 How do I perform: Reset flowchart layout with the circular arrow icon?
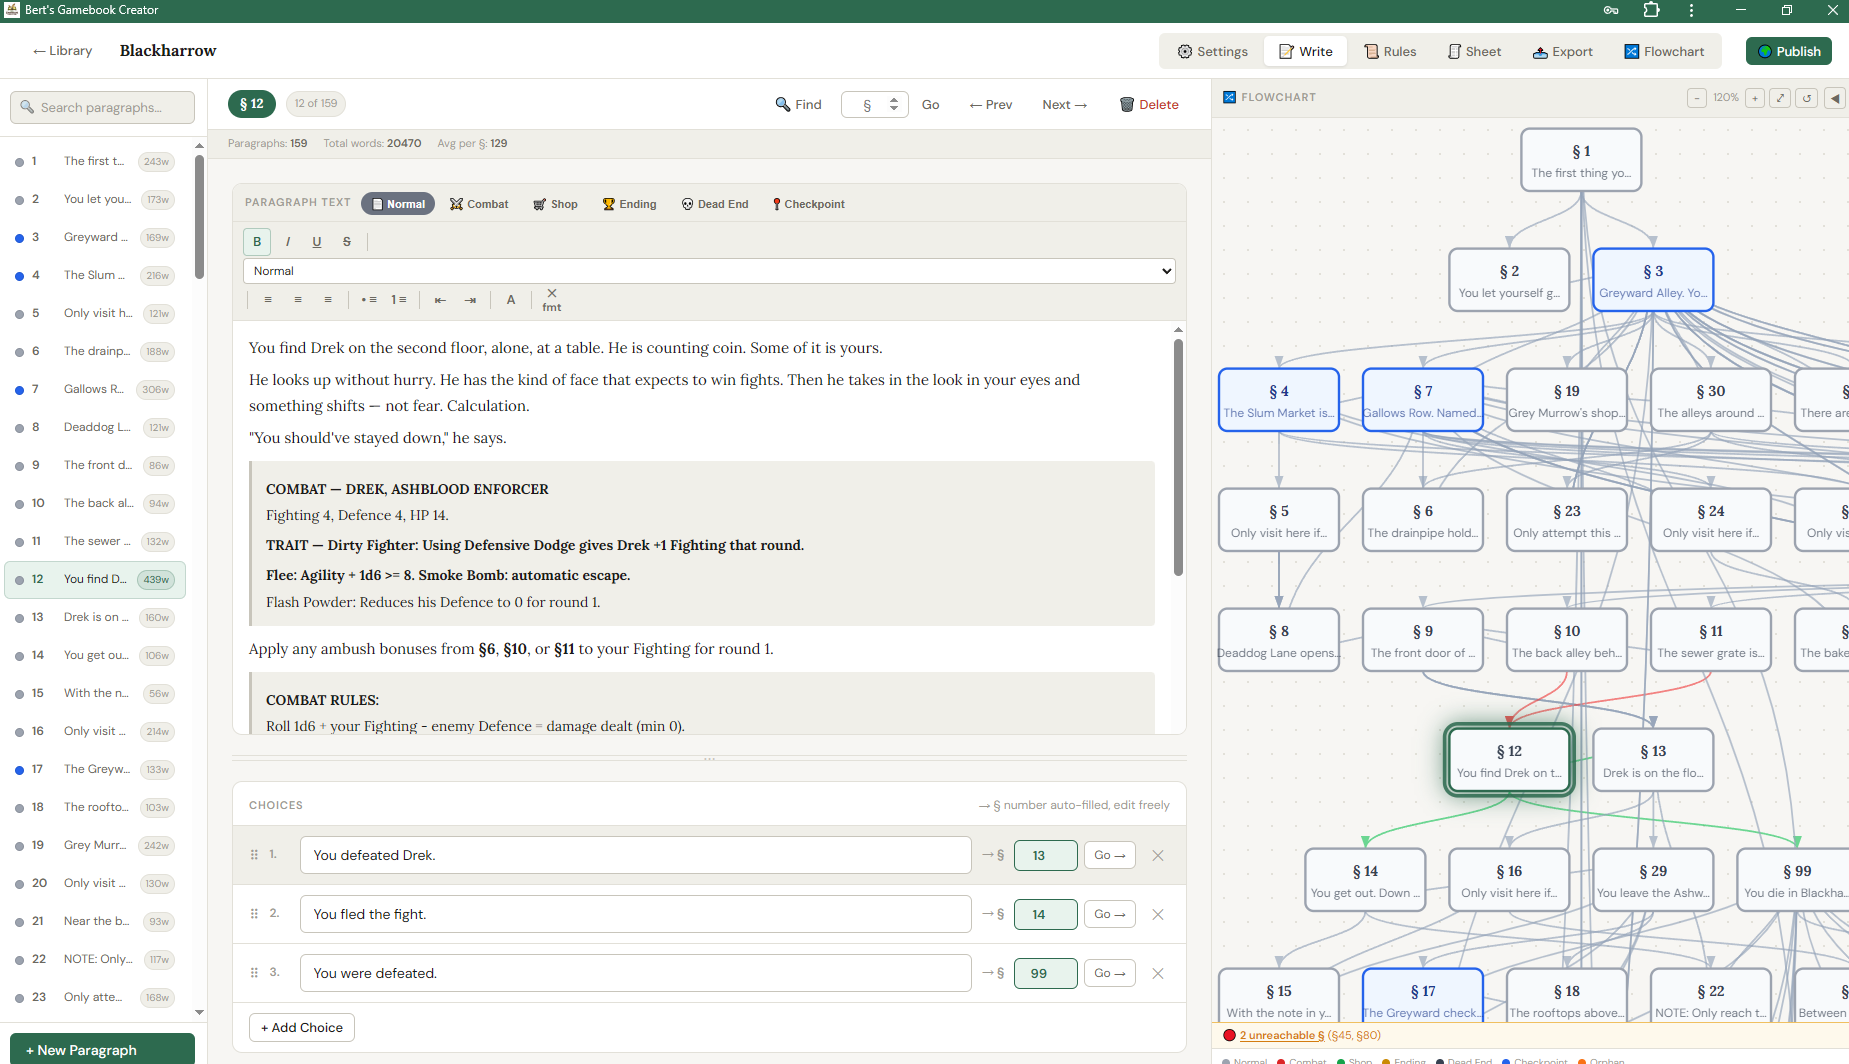(x=1807, y=98)
